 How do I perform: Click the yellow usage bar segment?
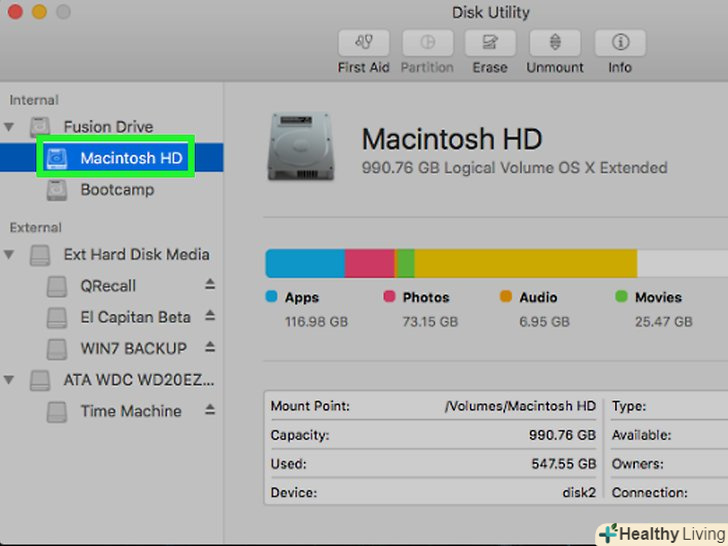tap(526, 264)
